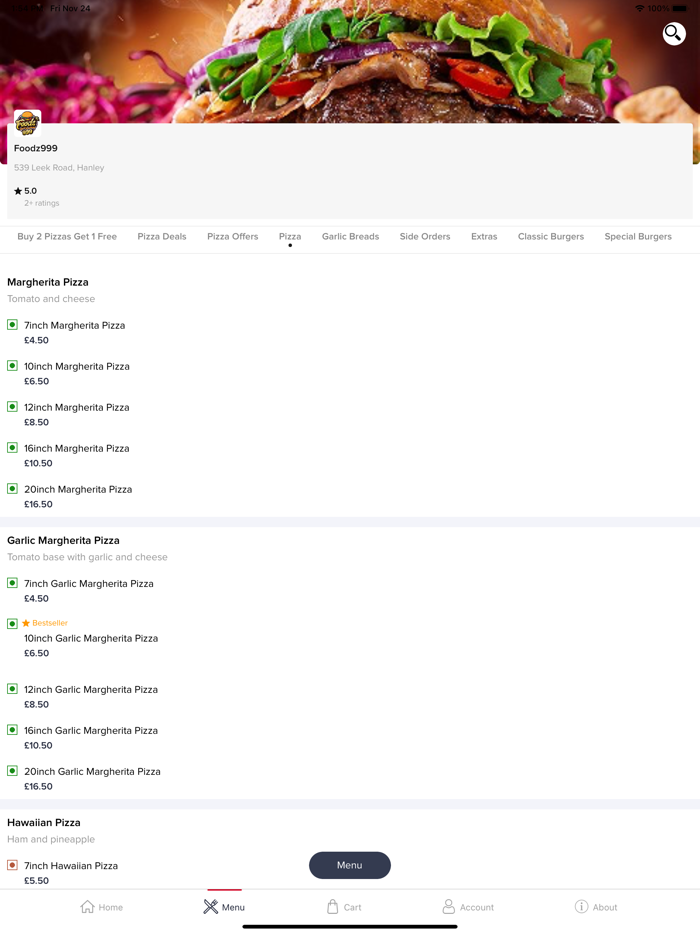
Task: Click the star rating 5.0
Action: pos(26,191)
